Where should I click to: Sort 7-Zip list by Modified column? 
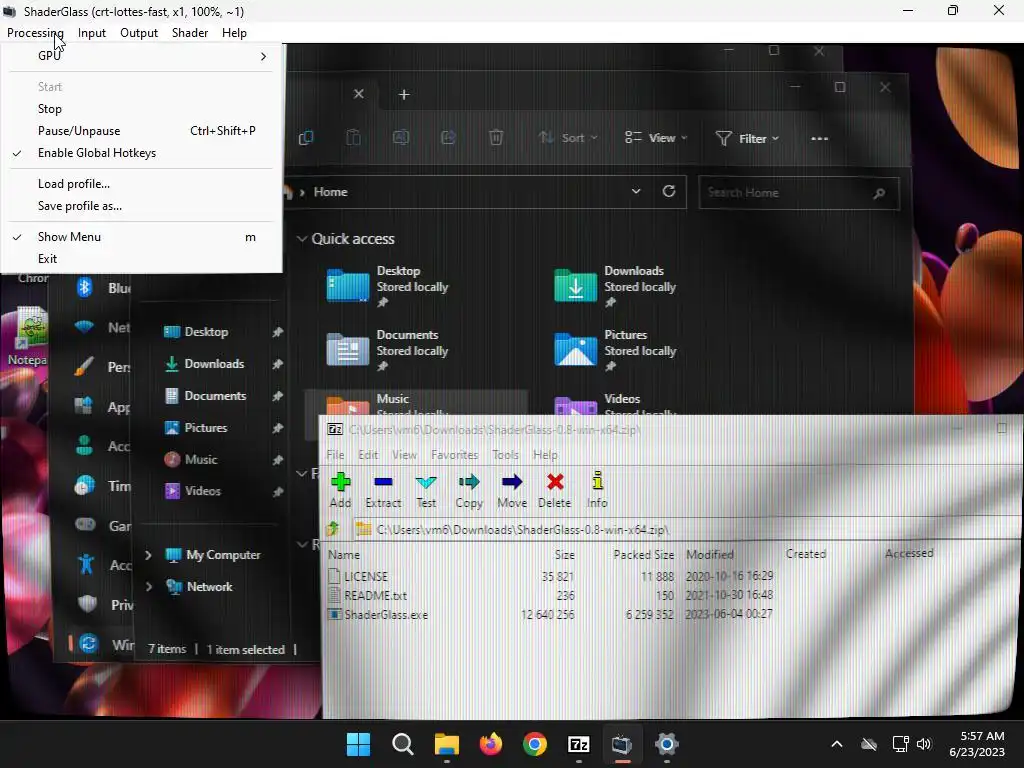point(710,554)
